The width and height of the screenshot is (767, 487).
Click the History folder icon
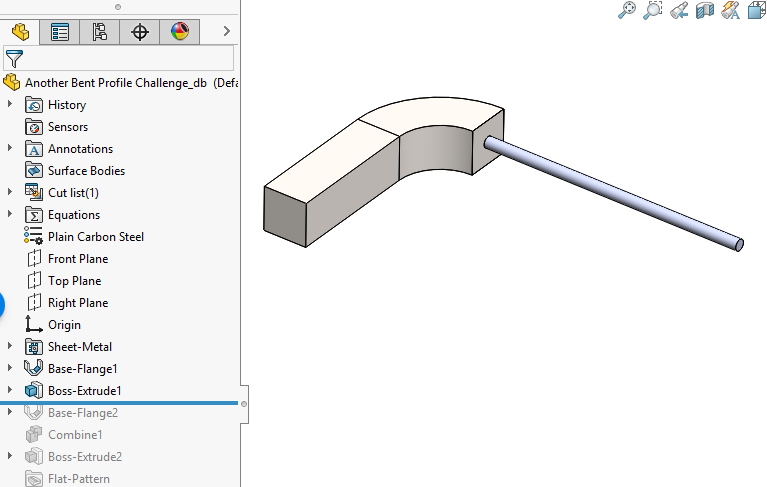point(34,105)
